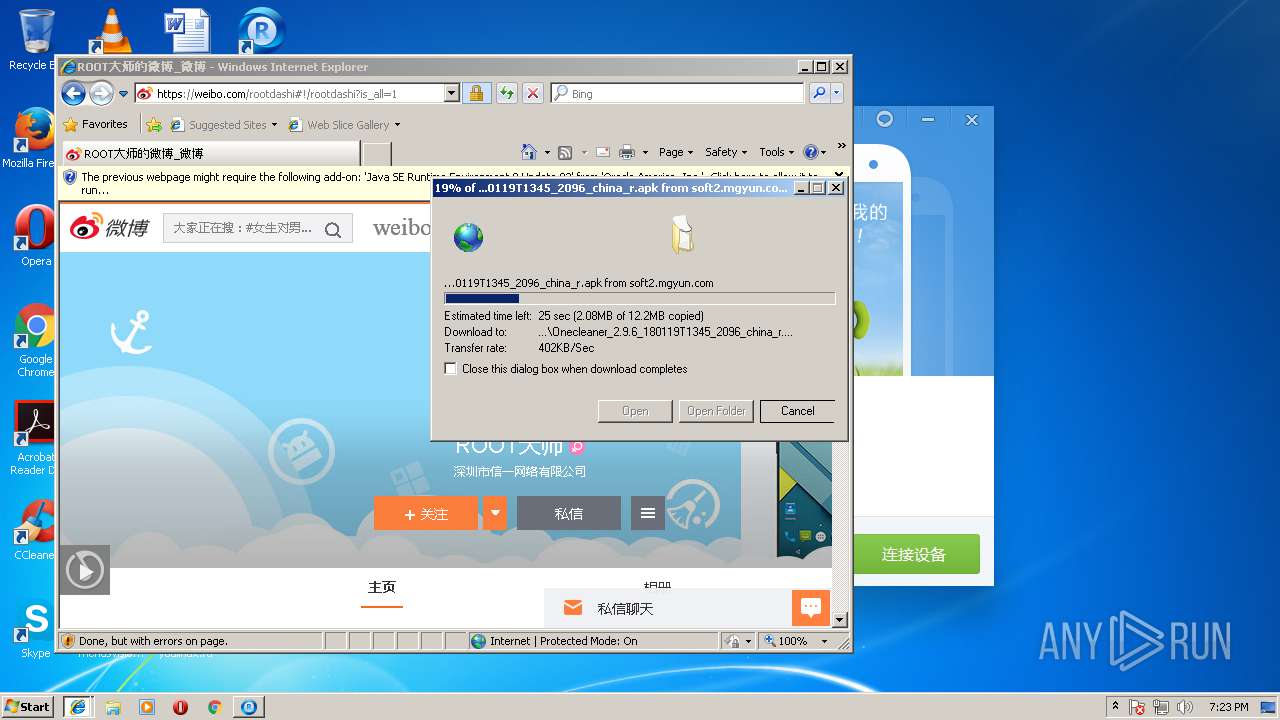
Task: Follow ROOT大师 with the 关注 button
Action: coord(426,513)
